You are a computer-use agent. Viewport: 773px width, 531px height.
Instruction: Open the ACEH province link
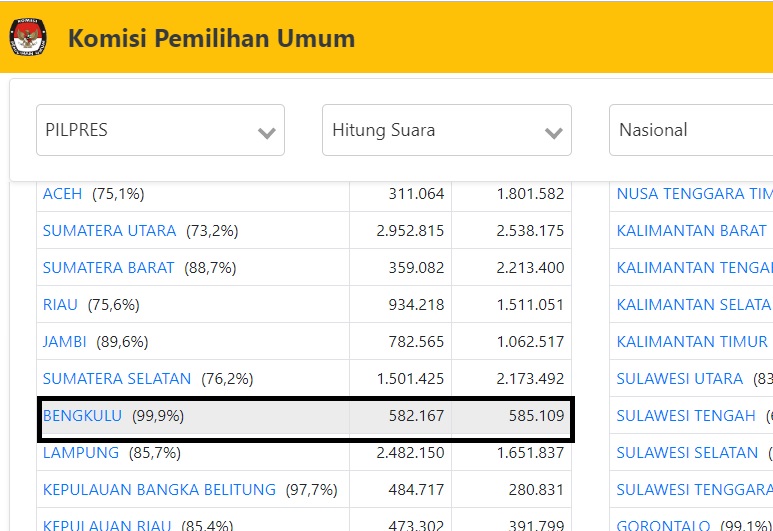[63, 194]
